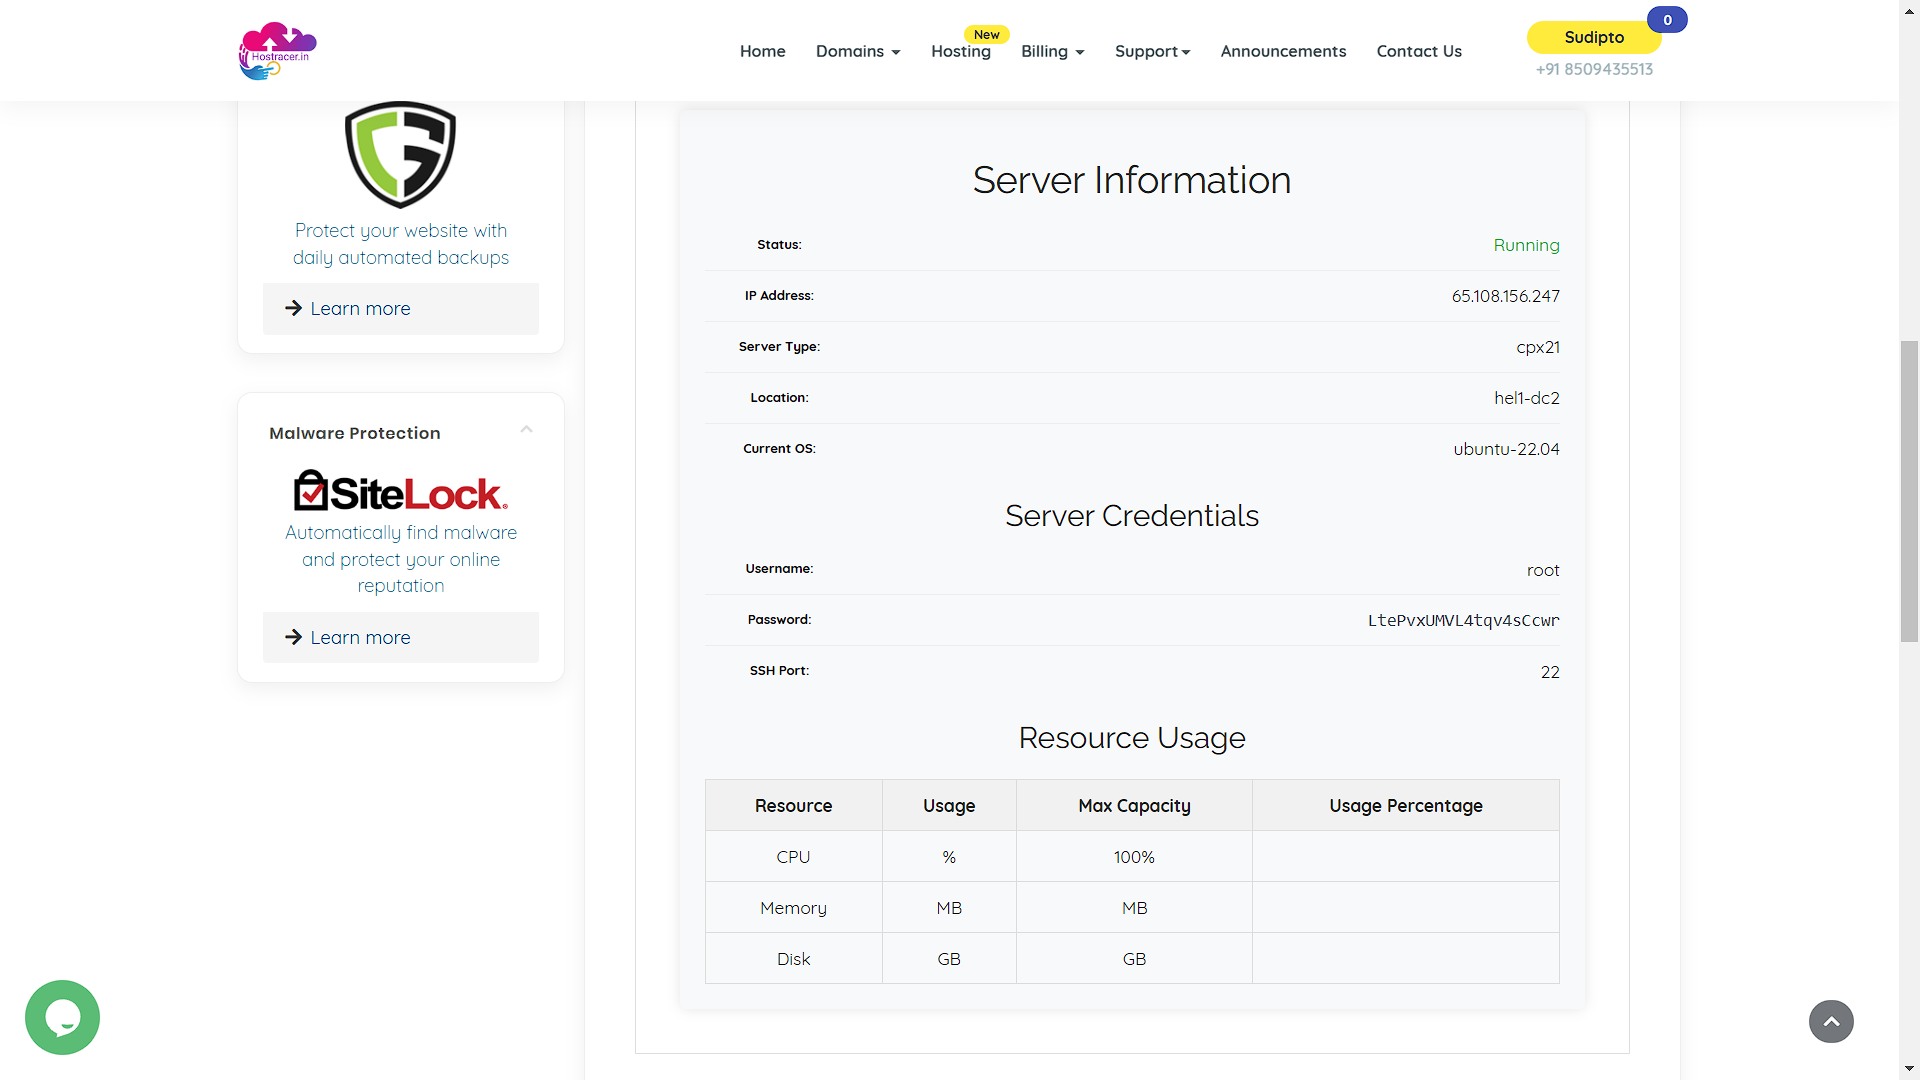The width and height of the screenshot is (1920, 1080).
Task: Click the Sudipto account button
Action: point(1593,37)
